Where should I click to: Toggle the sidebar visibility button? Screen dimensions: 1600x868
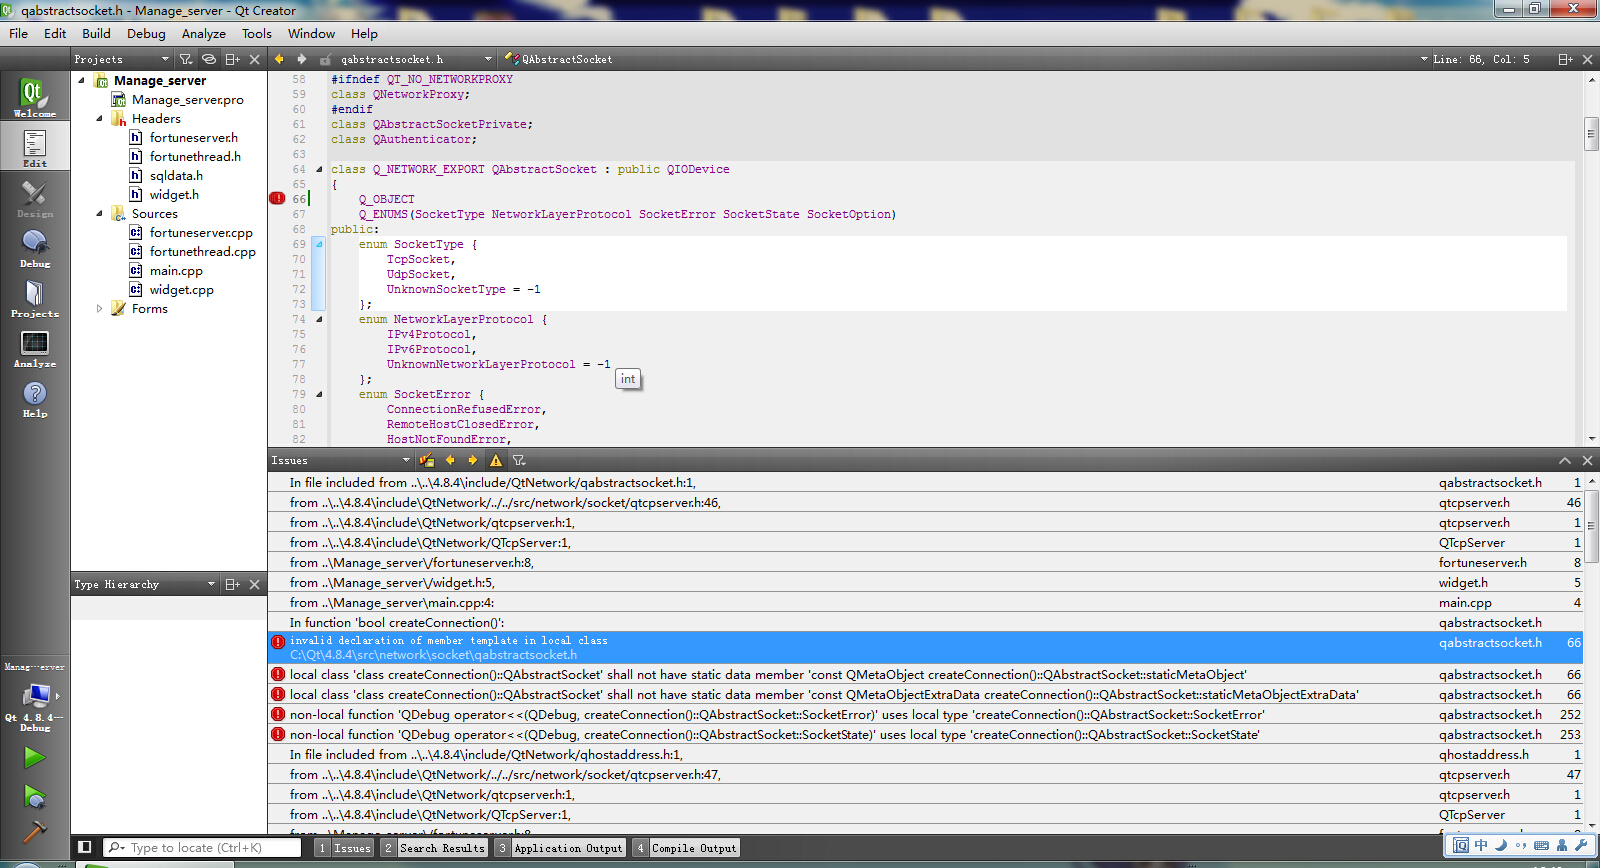[x=85, y=847]
